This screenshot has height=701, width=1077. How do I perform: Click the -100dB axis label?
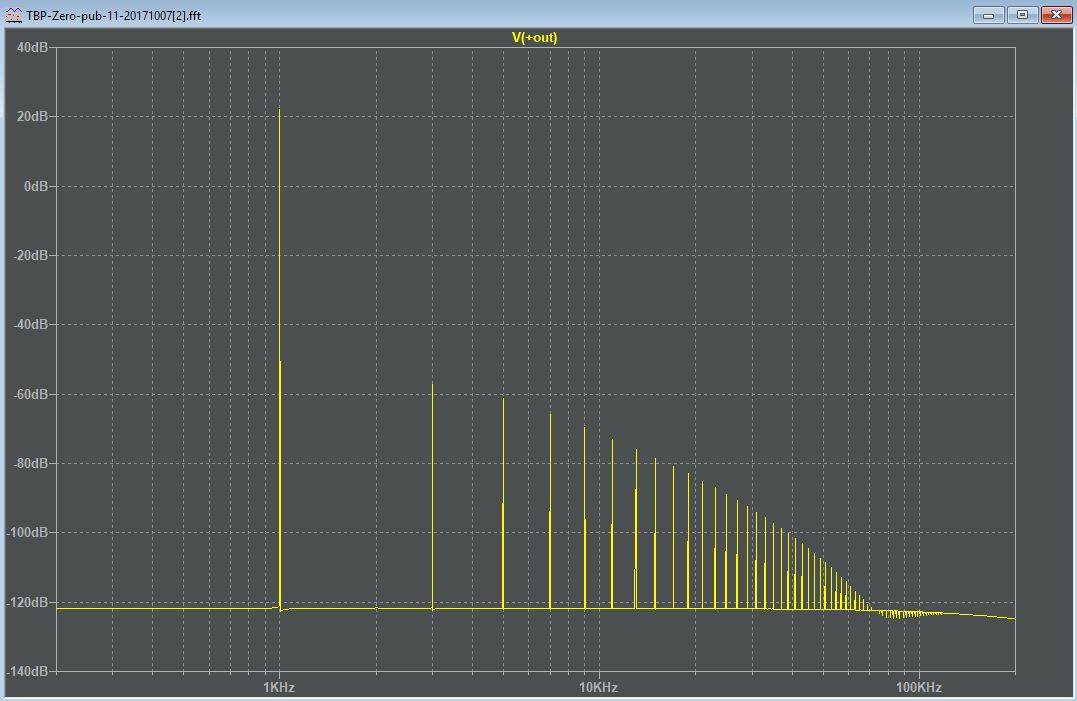coord(28,532)
